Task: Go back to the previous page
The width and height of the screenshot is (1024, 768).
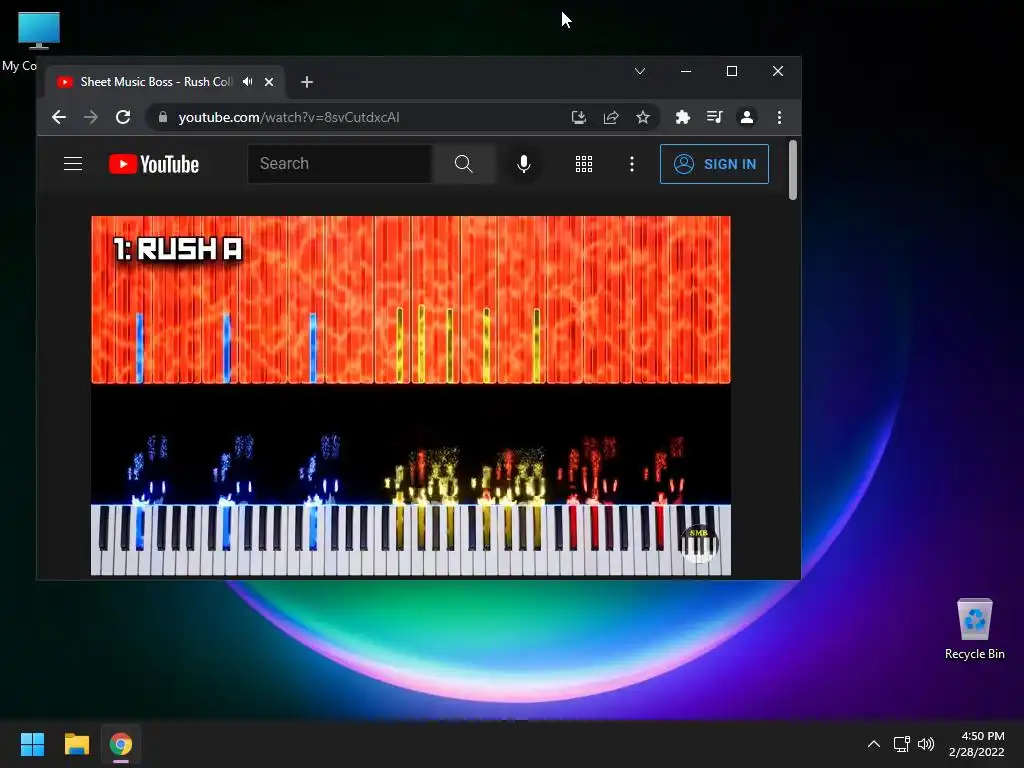Action: (59, 118)
